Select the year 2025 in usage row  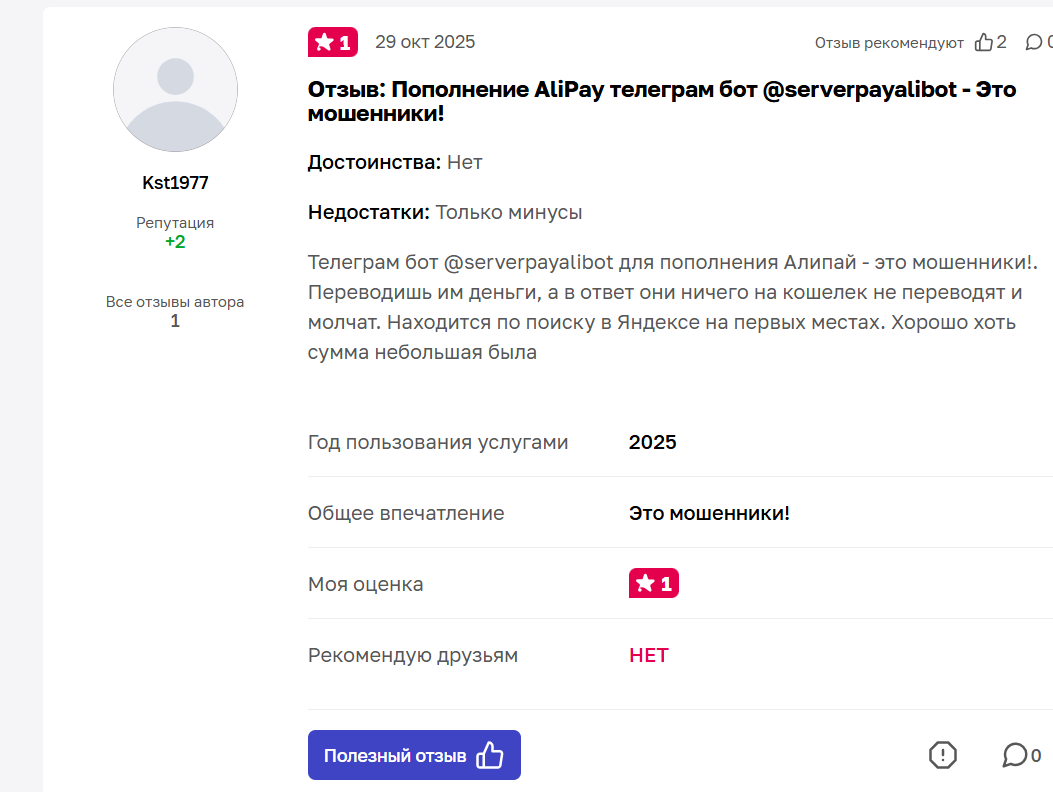coord(652,441)
